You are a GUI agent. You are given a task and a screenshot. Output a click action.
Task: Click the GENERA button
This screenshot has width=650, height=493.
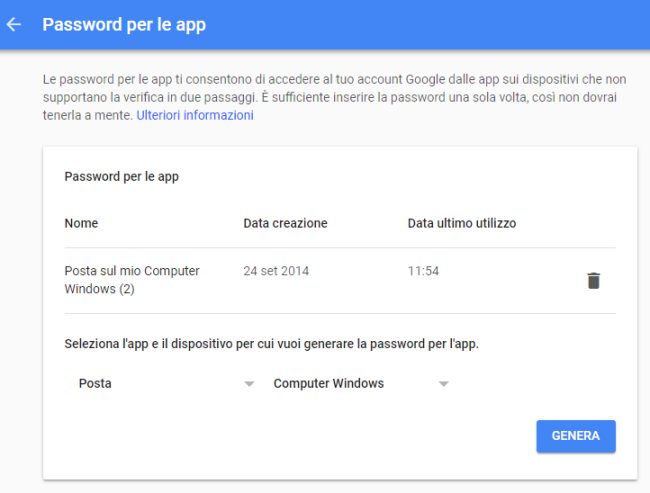click(x=576, y=436)
